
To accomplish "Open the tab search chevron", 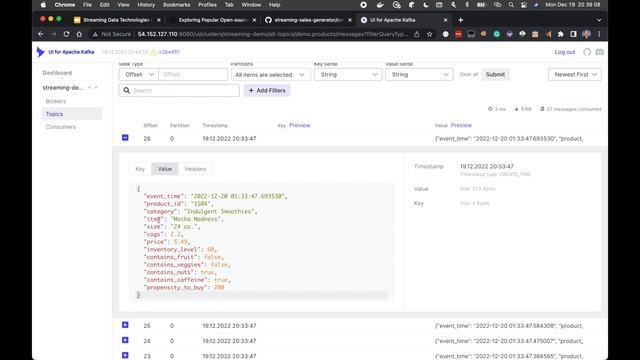I will 599,20.
